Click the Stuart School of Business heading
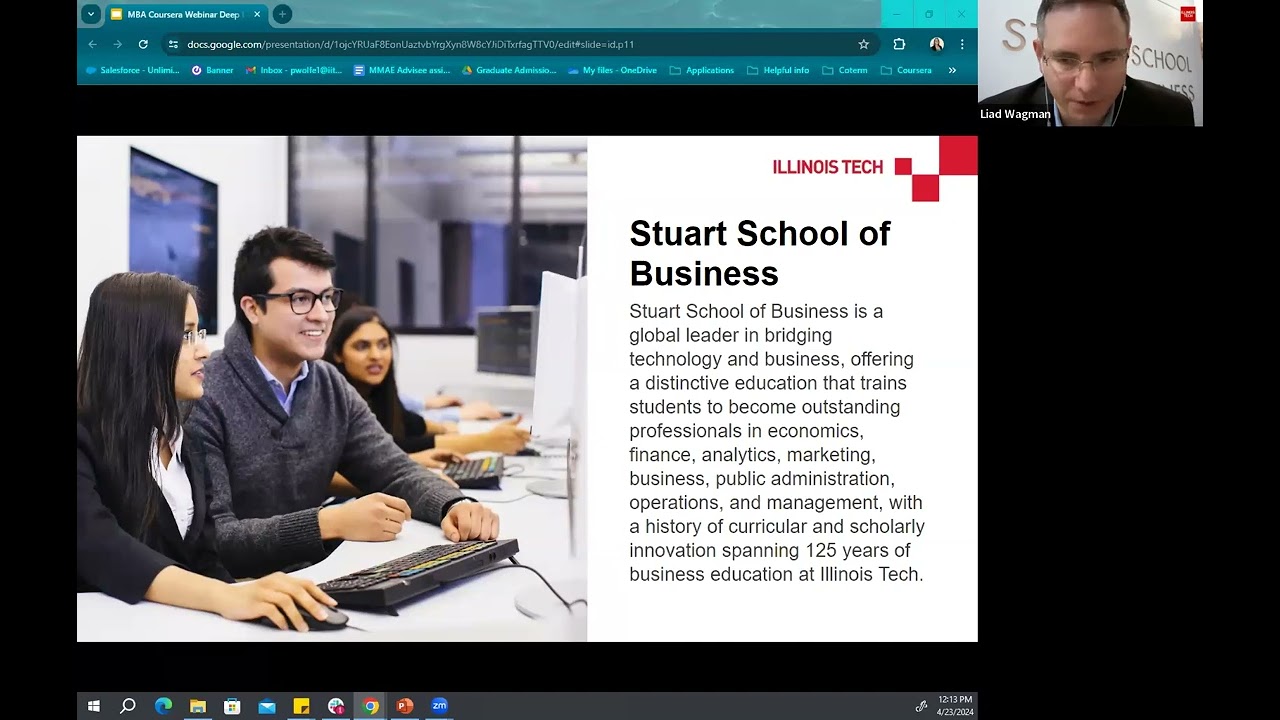Image resolution: width=1280 pixels, height=720 pixels. click(759, 253)
